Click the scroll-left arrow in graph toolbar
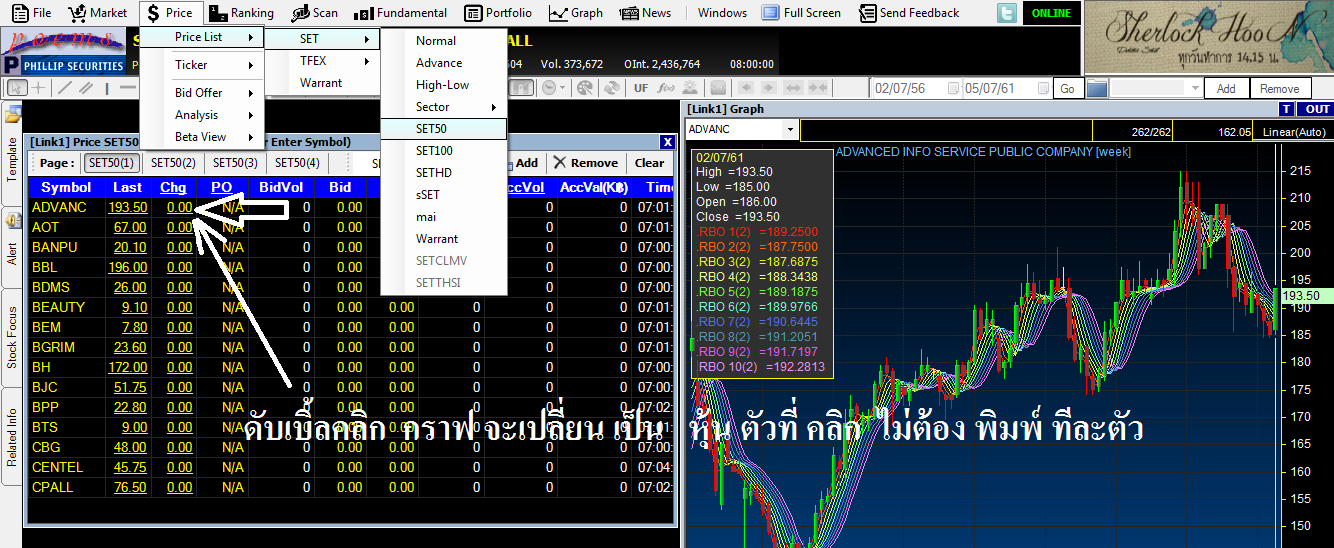Viewport: 1334px width, 548px height. point(746,88)
